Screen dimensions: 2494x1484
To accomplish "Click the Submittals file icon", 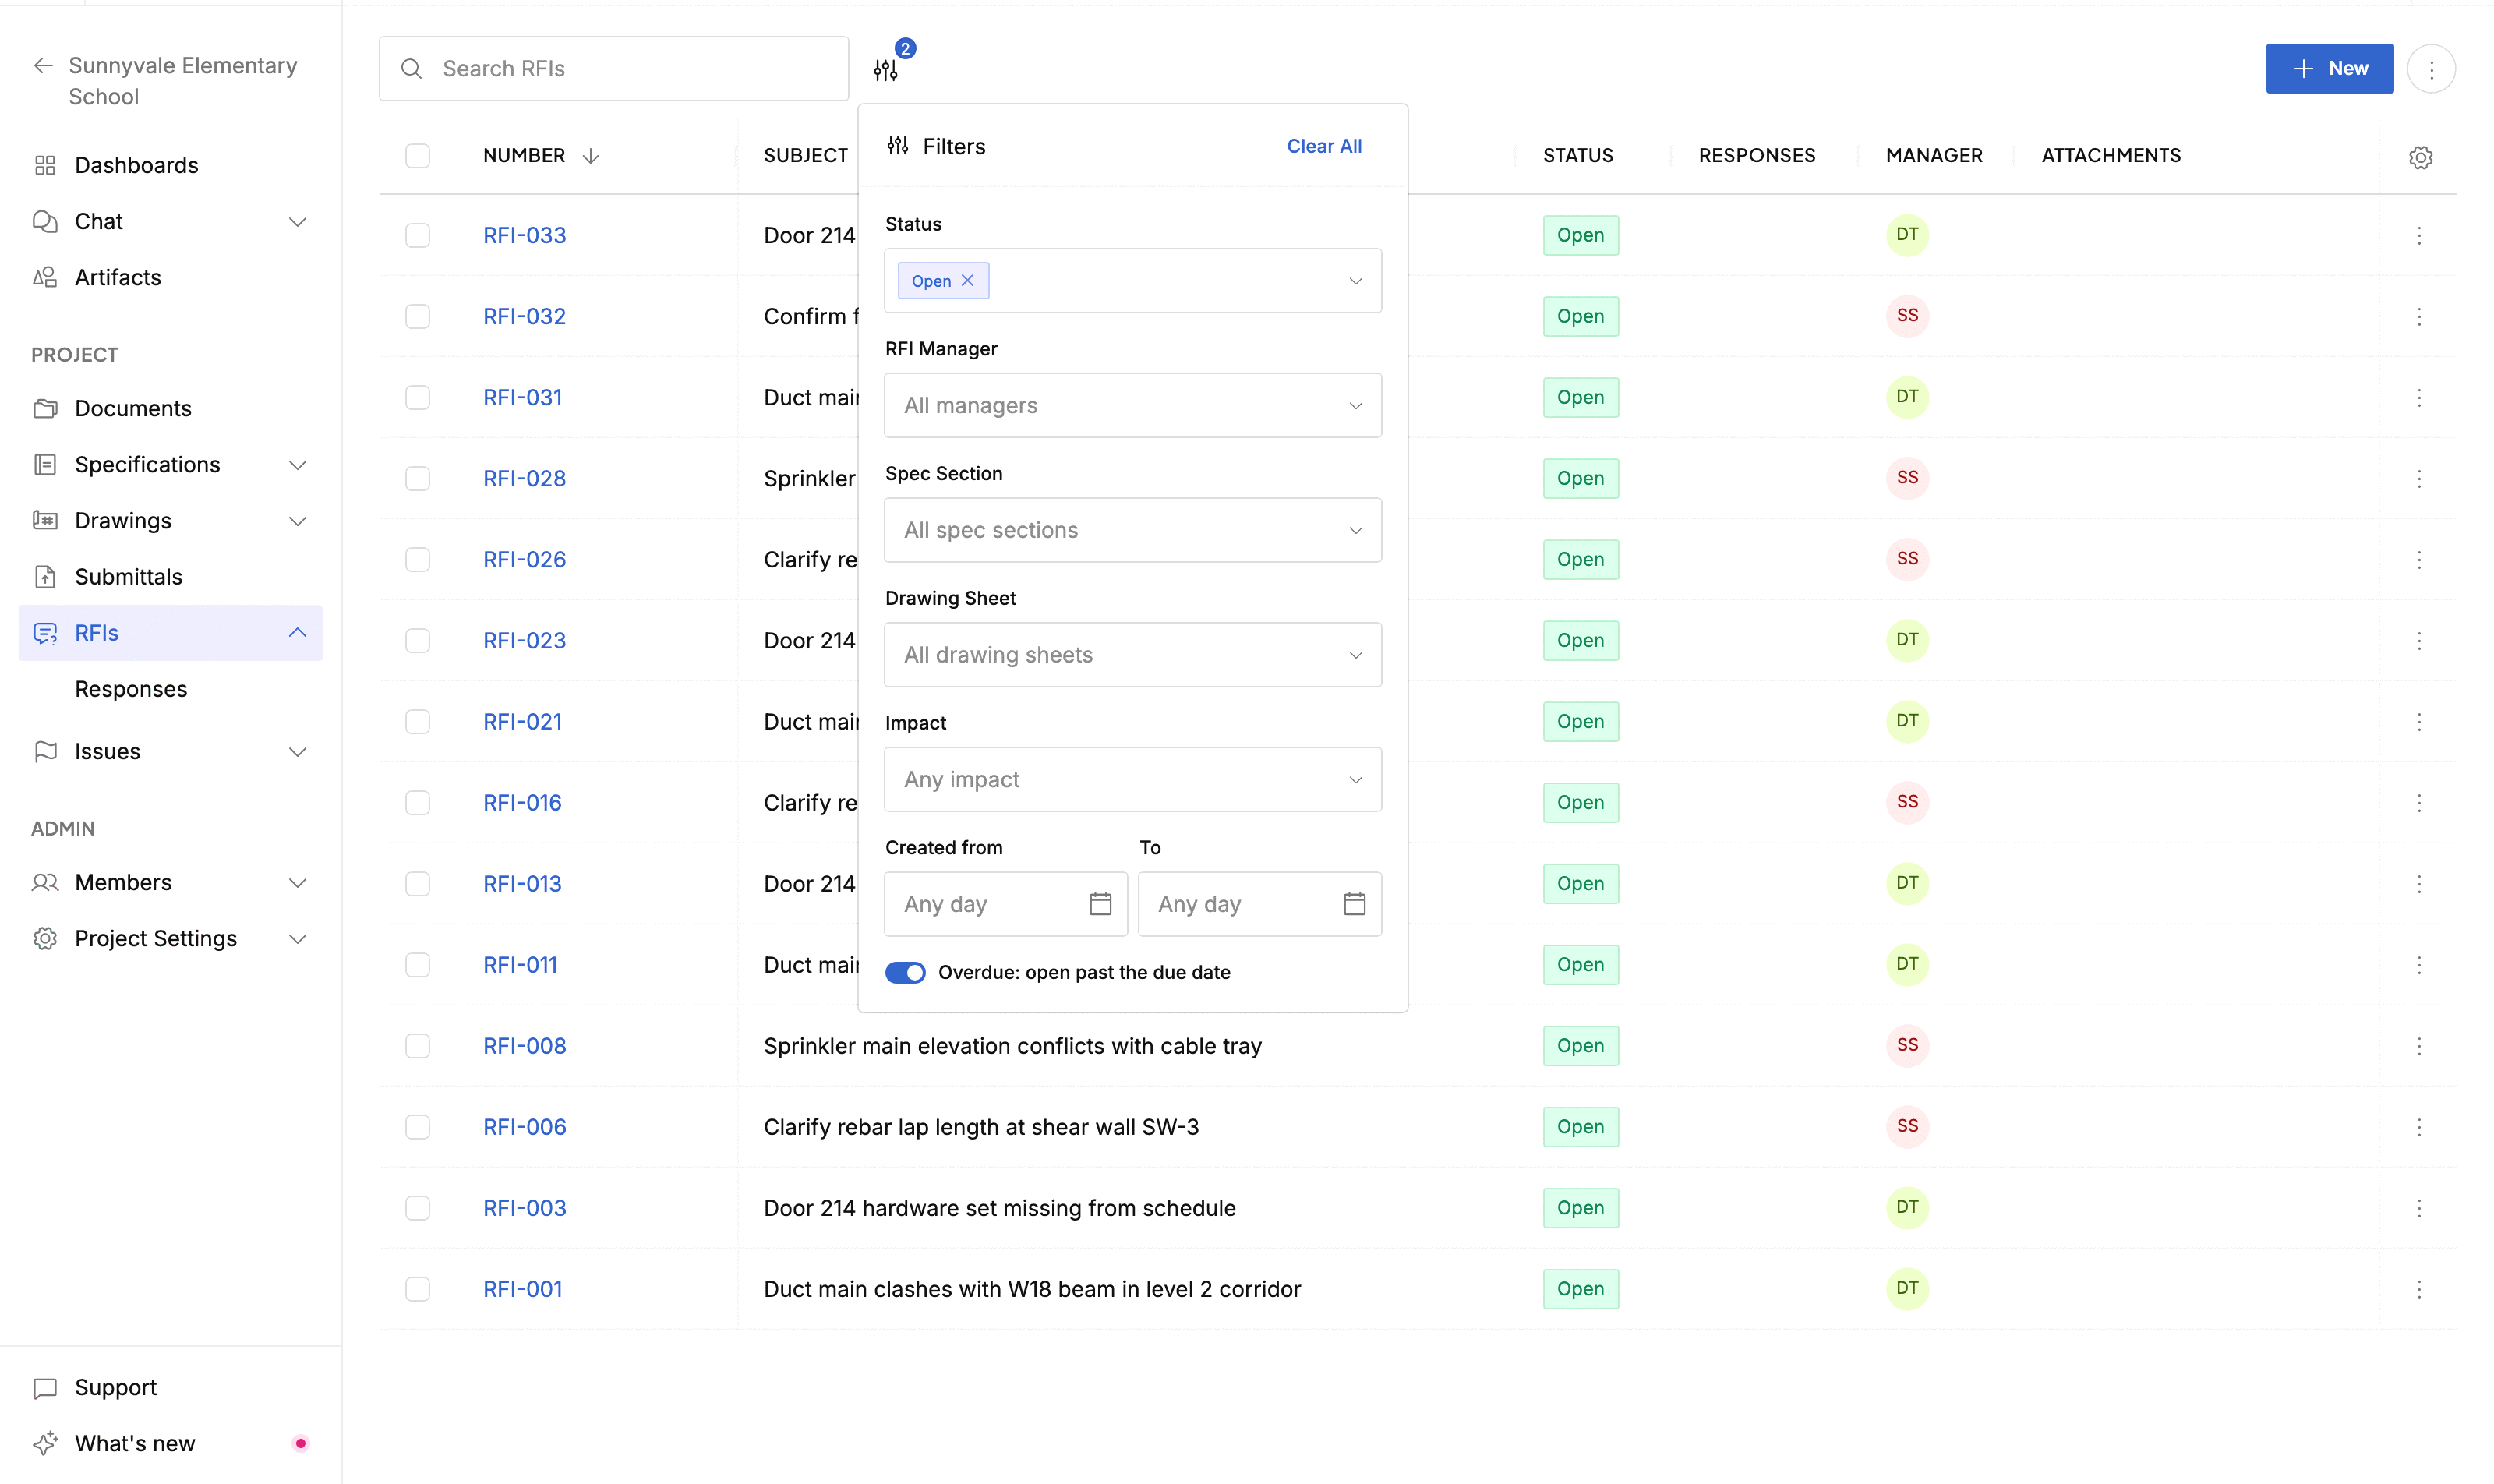I will (x=45, y=577).
